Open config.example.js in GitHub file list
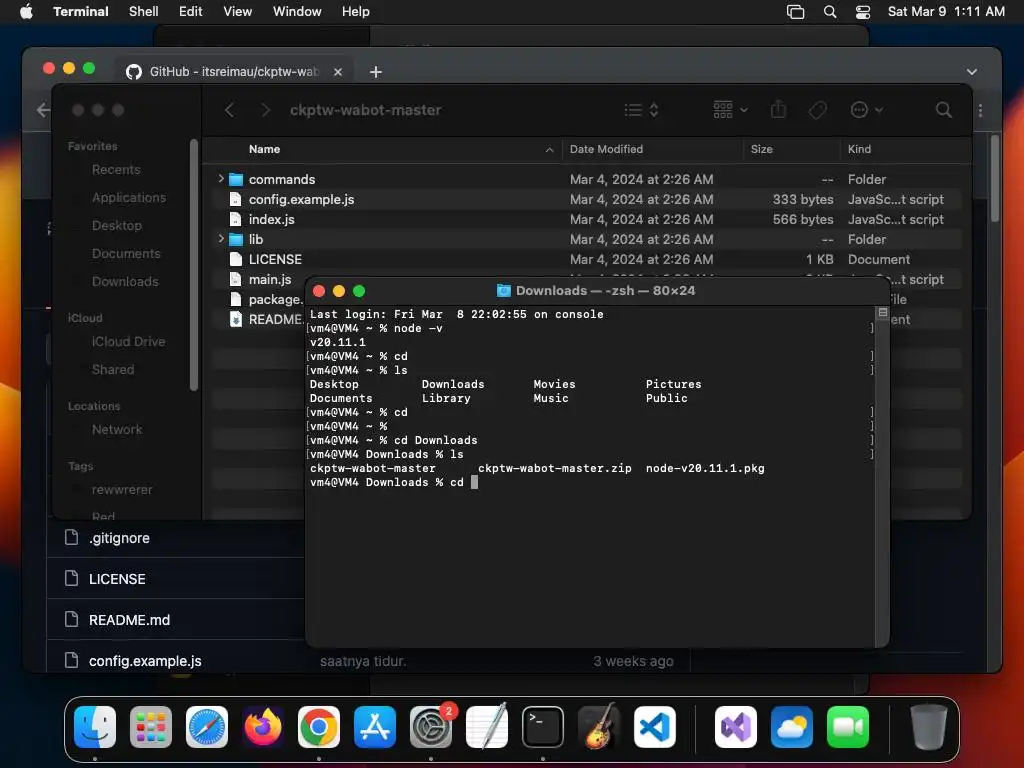Image resolution: width=1024 pixels, height=768 pixels. pyautogui.click(x=145, y=661)
